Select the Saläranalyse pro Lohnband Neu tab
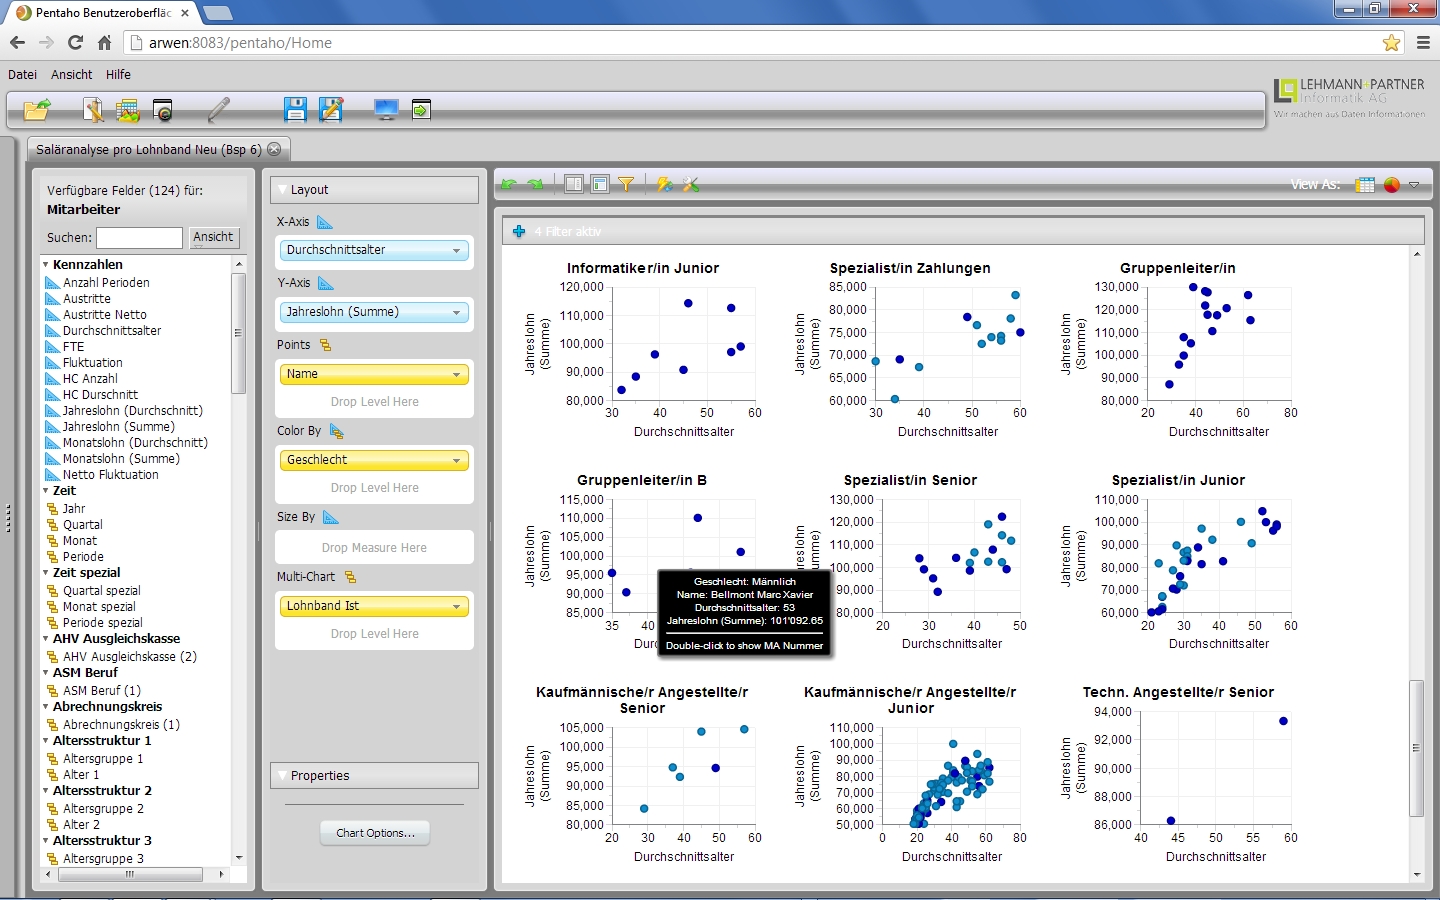This screenshot has height=900, width=1440. tap(149, 150)
